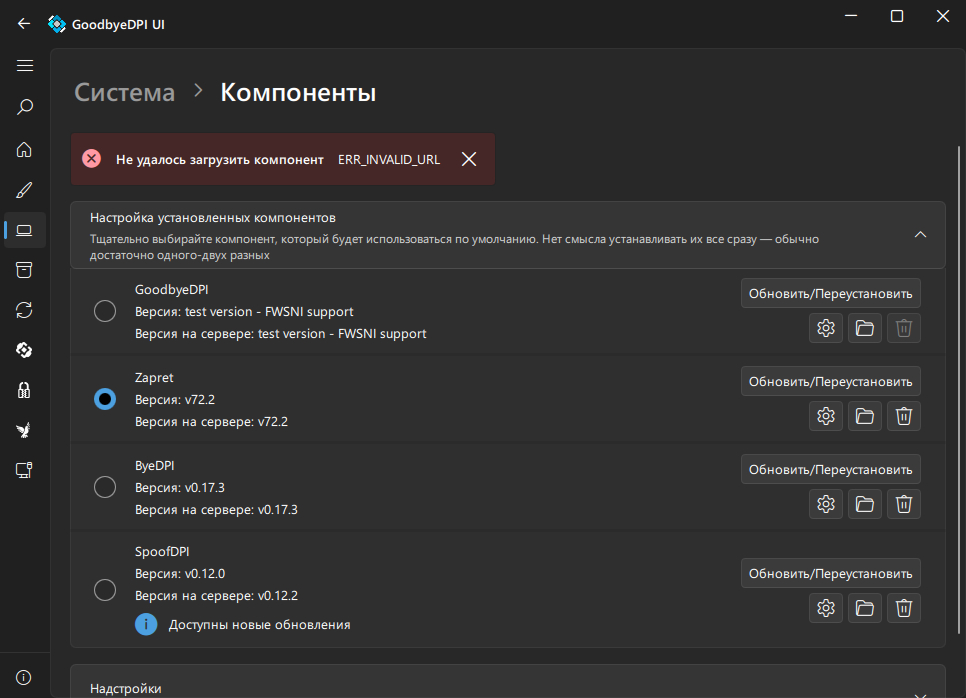Open the brush personalization sidebar icon
Image resolution: width=966 pixels, height=698 pixels.
click(x=25, y=190)
